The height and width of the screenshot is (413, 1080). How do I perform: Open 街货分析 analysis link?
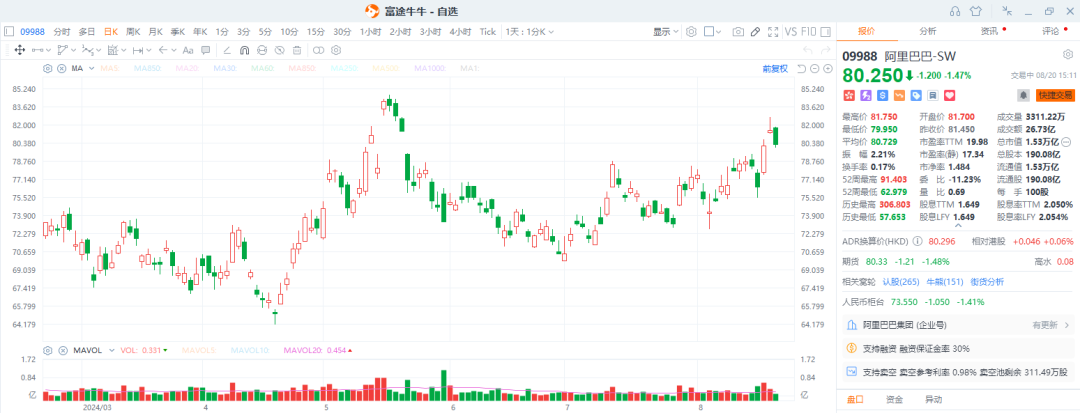click(x=986, y=282)
